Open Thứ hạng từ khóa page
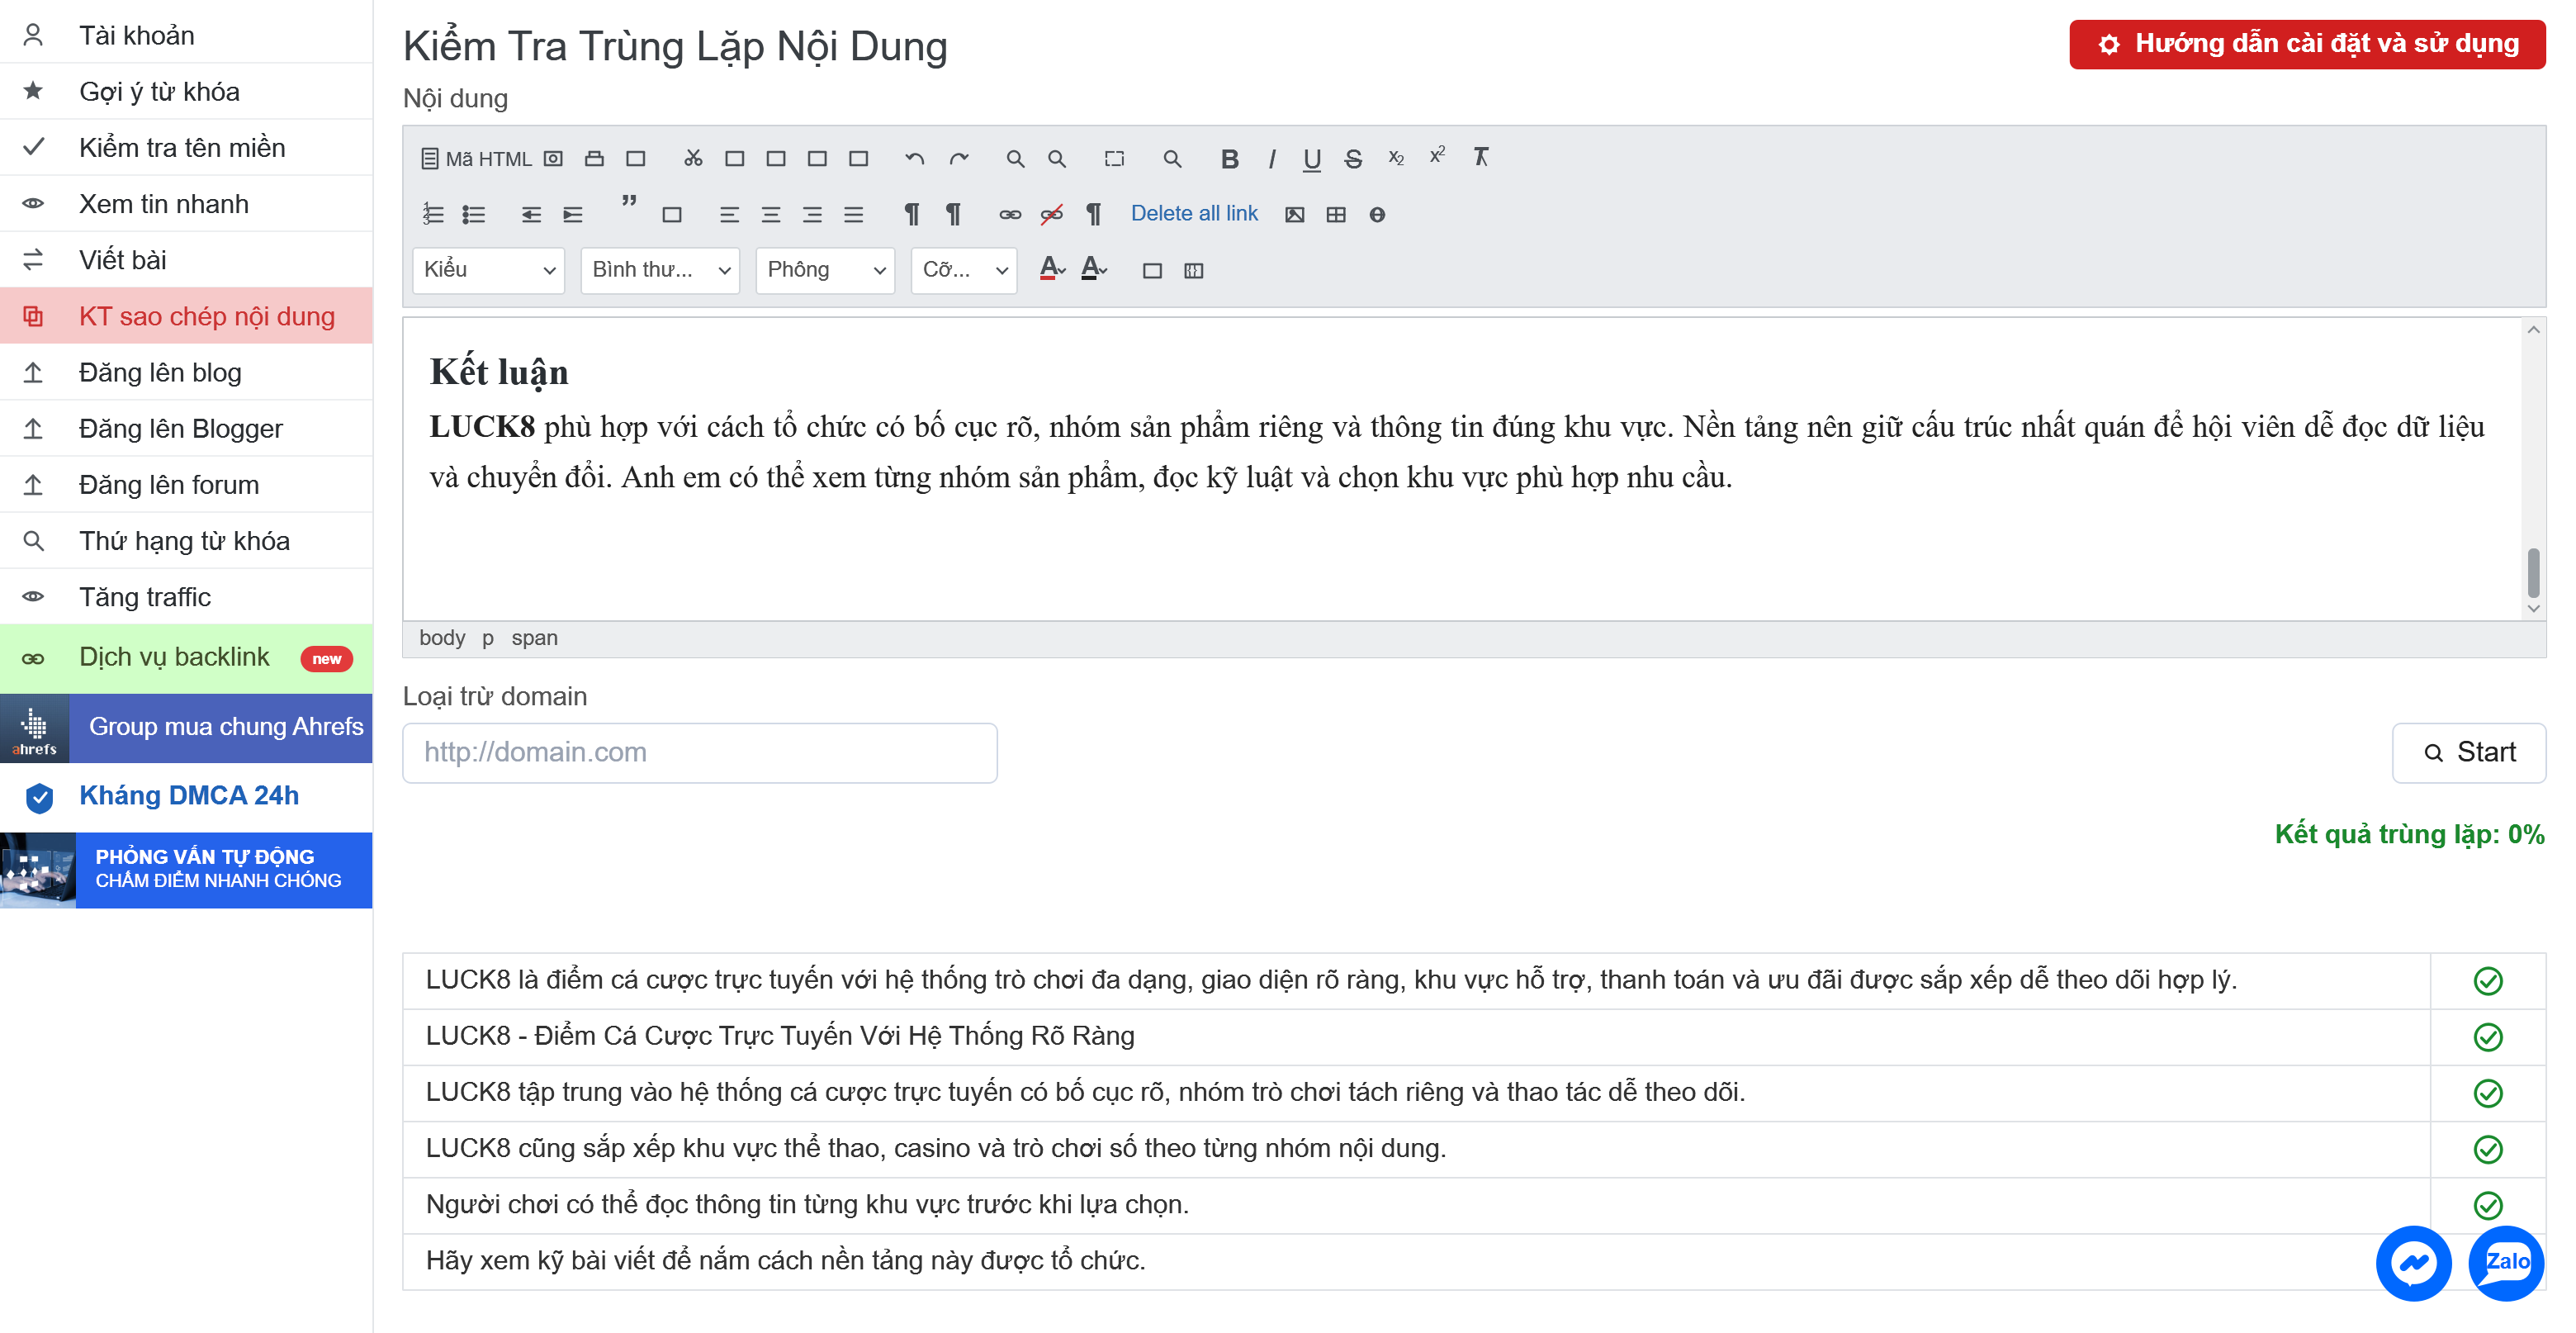 (x=186, y=540)
